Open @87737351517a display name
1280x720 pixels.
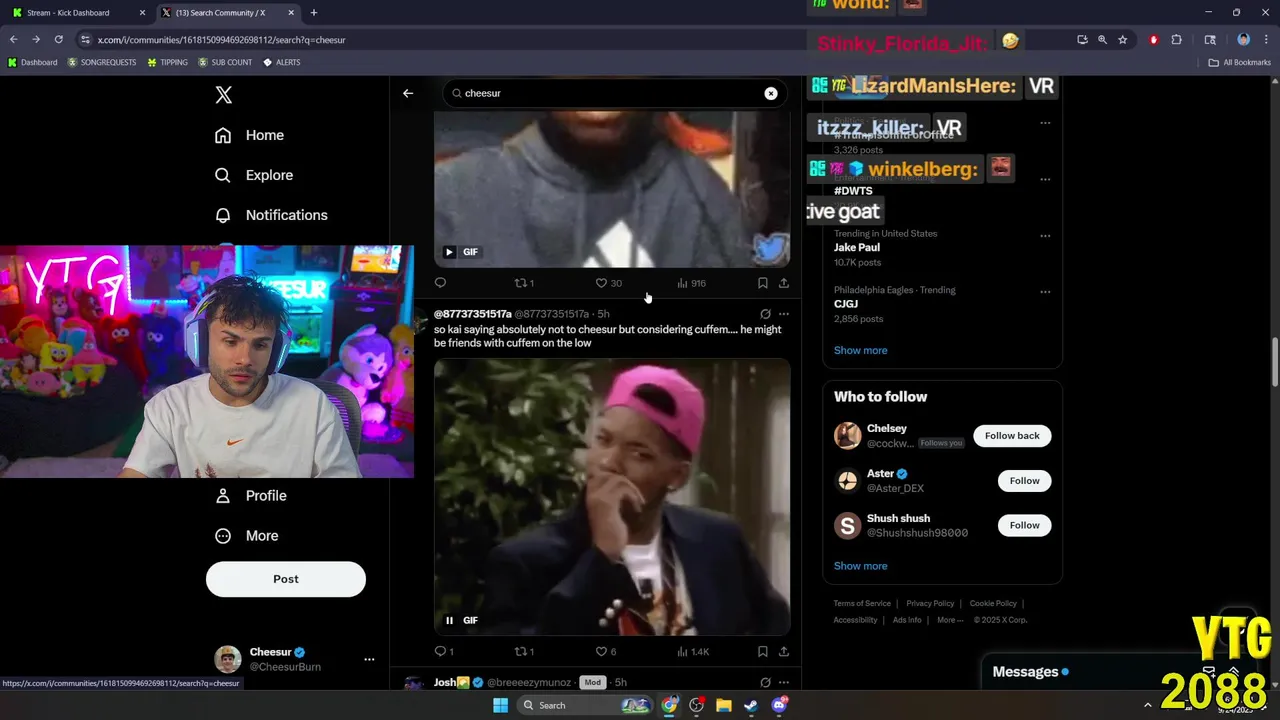(473, 314)
